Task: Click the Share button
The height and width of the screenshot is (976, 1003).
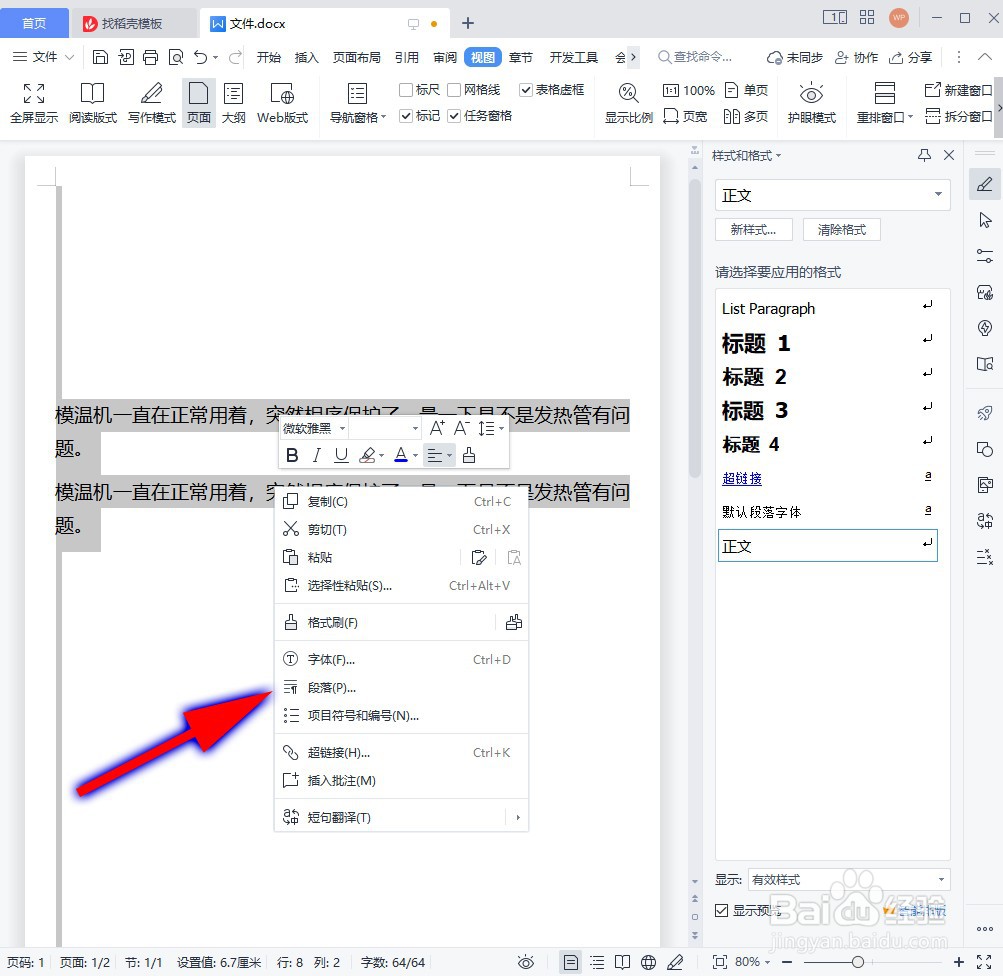Action: click(911, 58)
